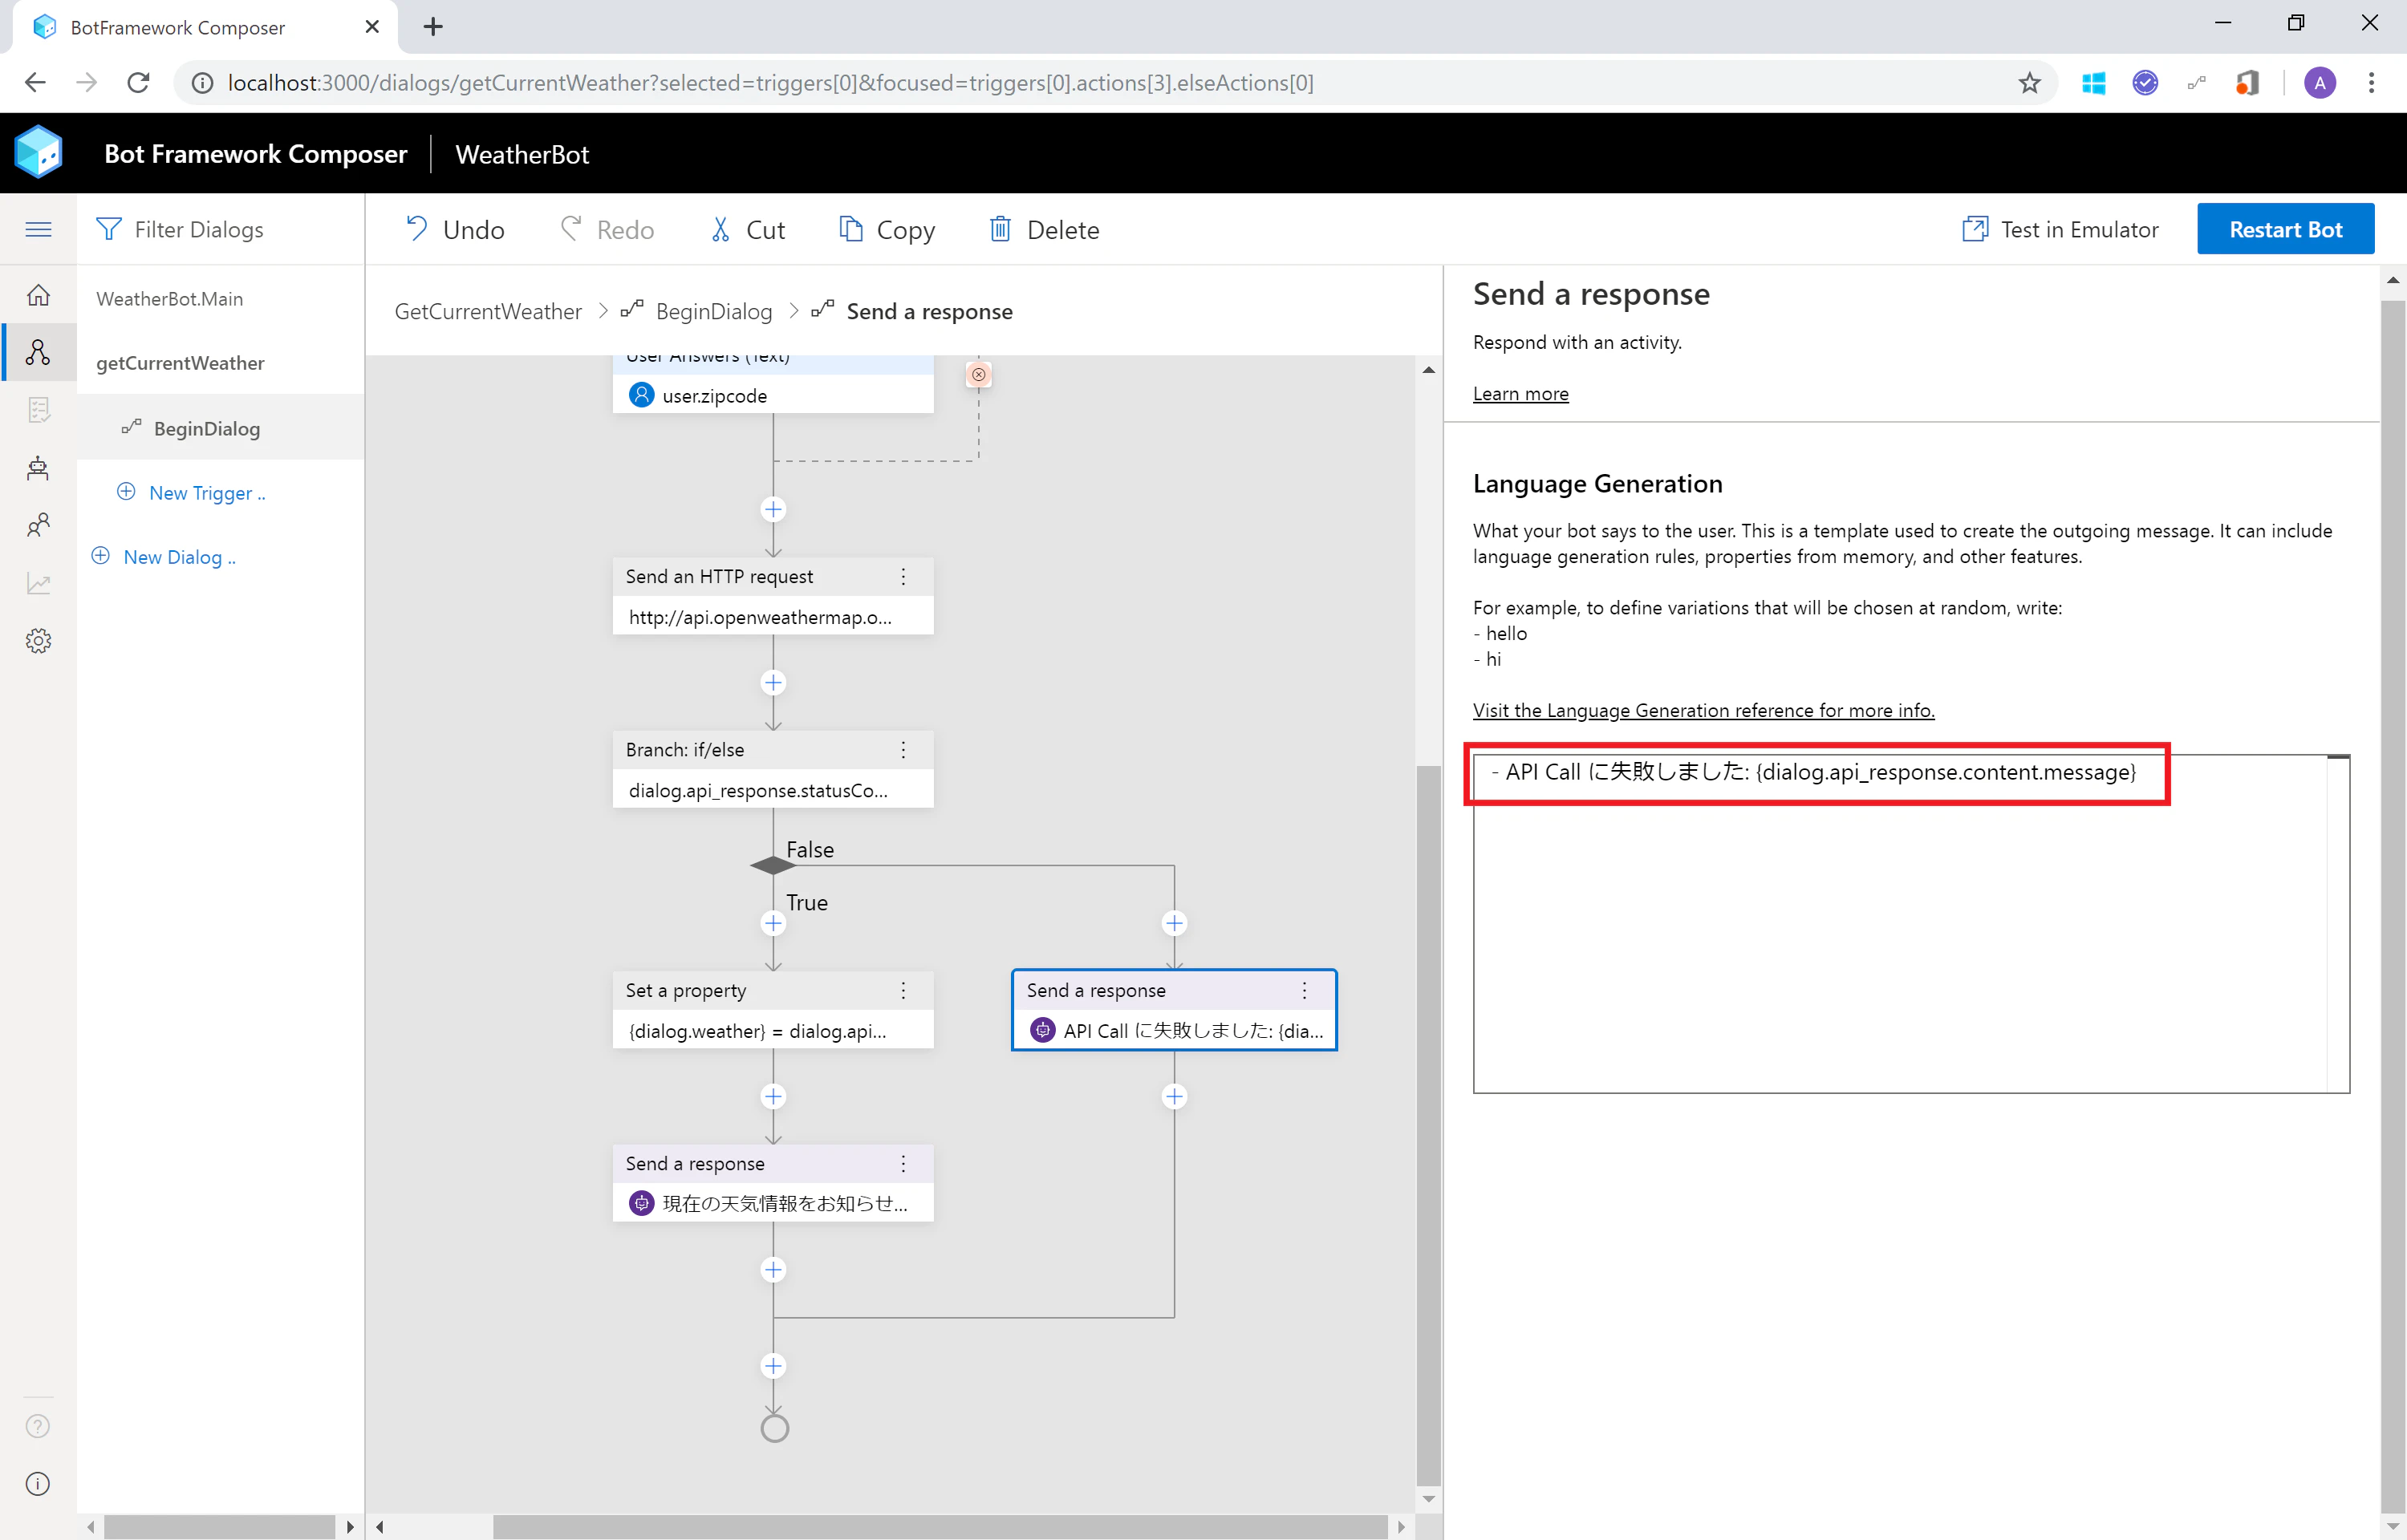Open the Learn more link

1520,393
